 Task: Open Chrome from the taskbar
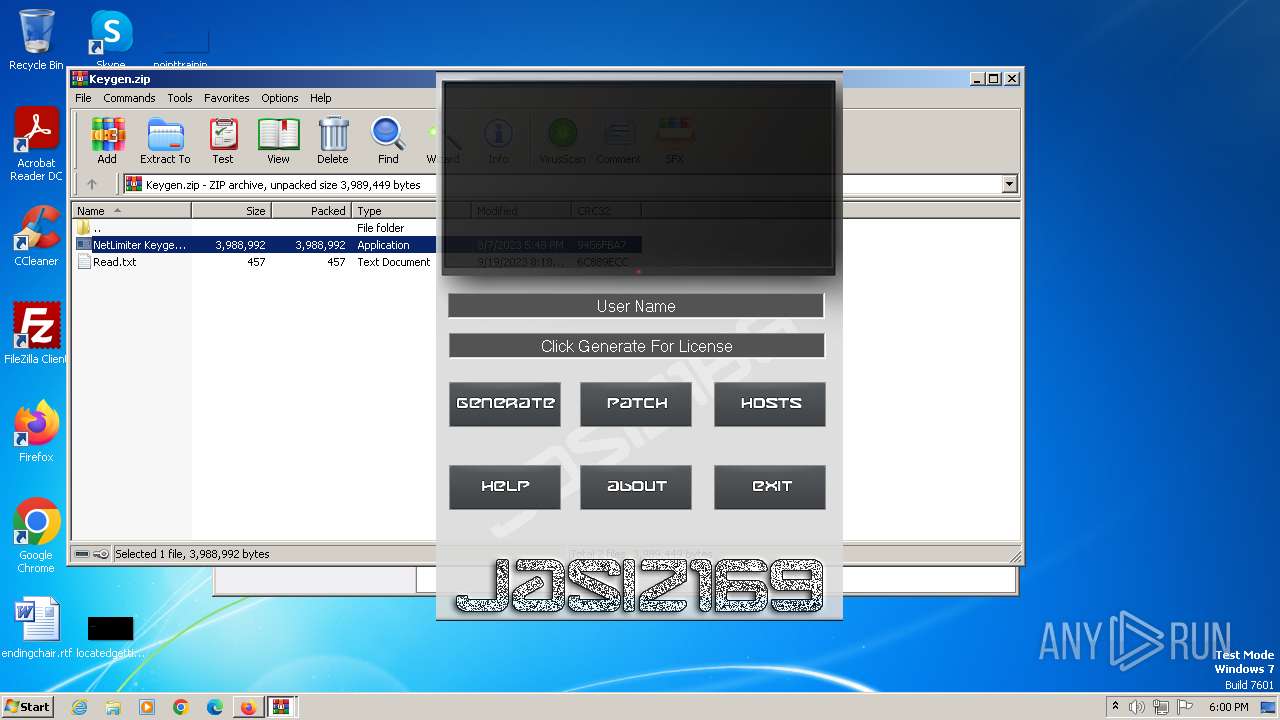coord(181,707)
